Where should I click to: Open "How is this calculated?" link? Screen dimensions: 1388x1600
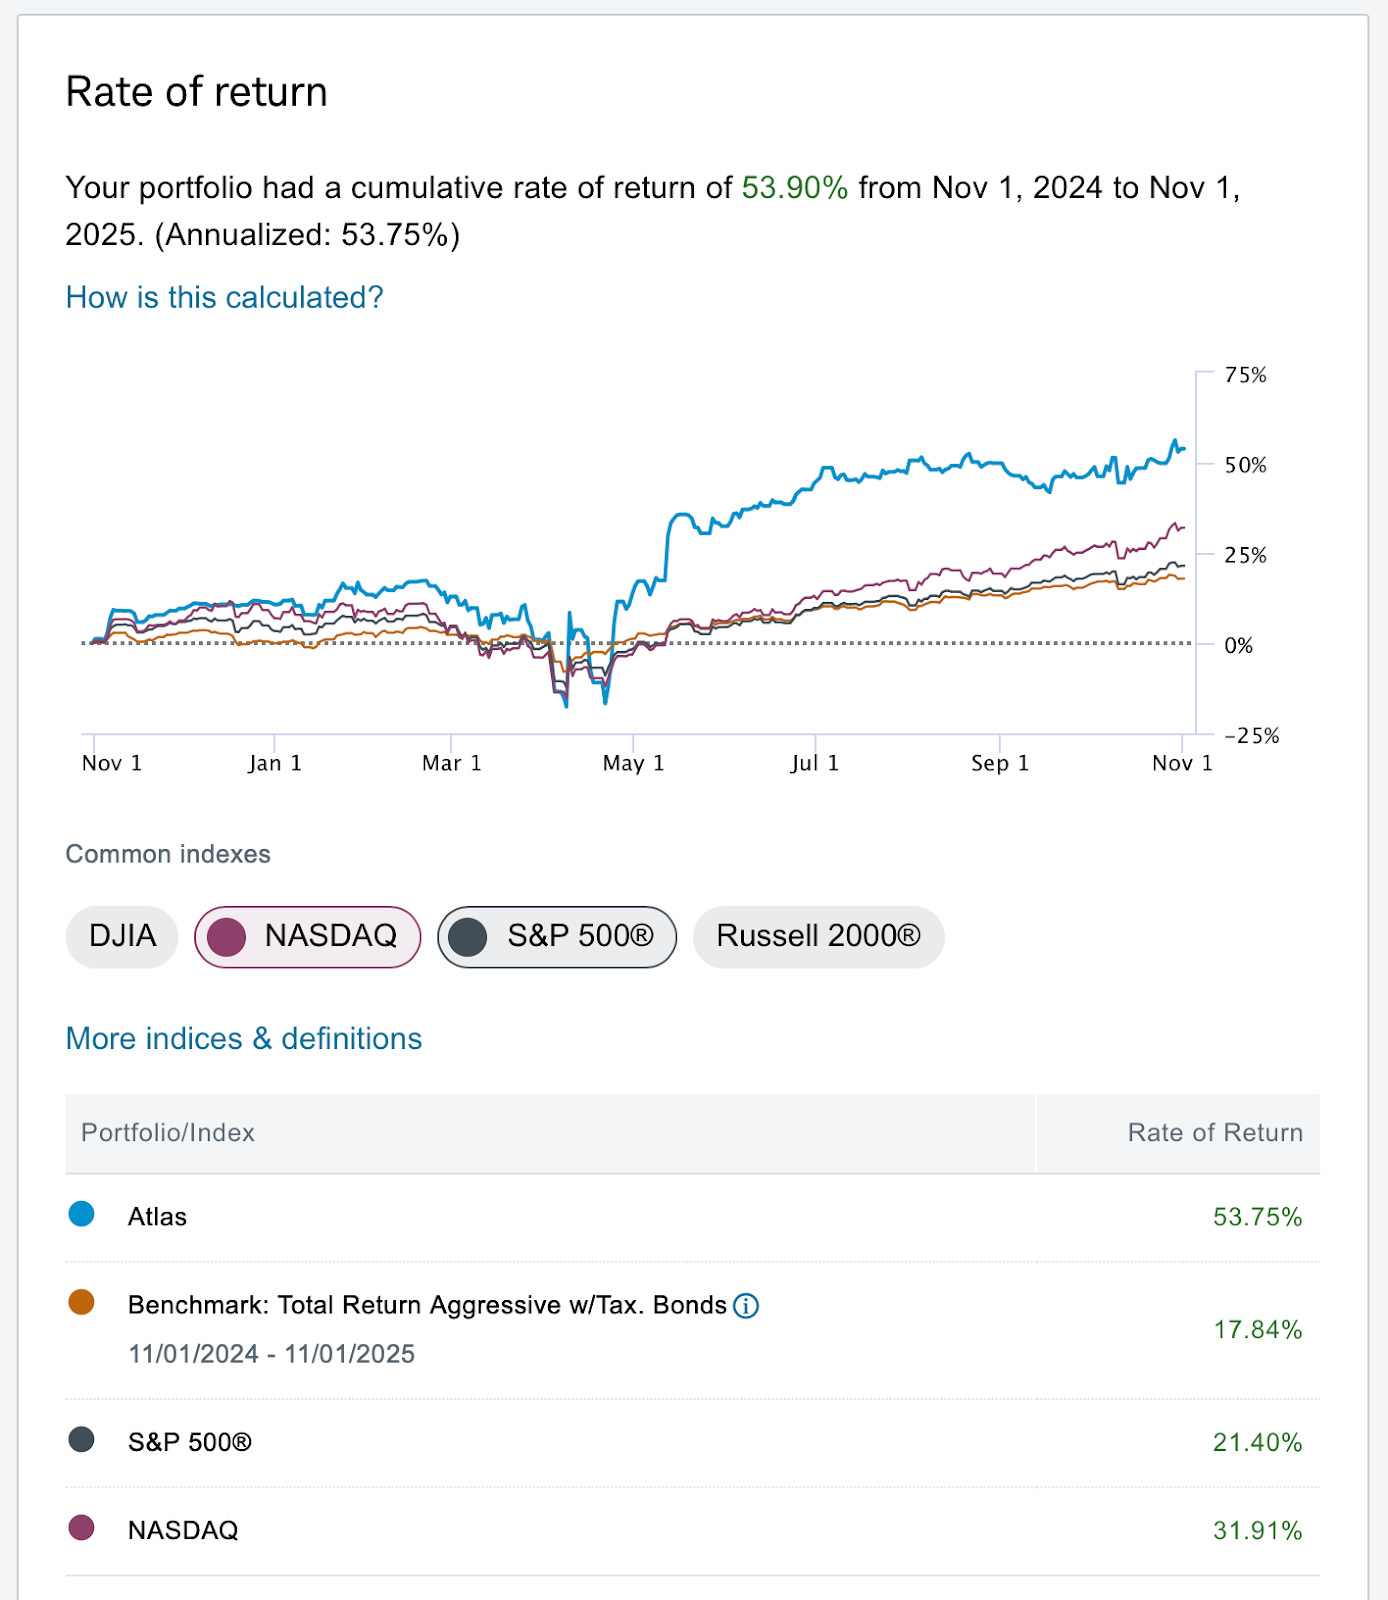224,298
